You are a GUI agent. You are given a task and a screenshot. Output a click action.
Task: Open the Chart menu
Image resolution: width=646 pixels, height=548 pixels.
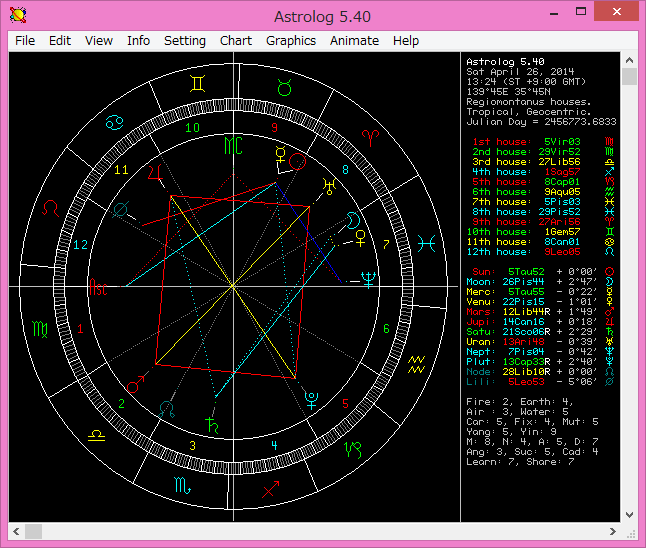[236, 41]
